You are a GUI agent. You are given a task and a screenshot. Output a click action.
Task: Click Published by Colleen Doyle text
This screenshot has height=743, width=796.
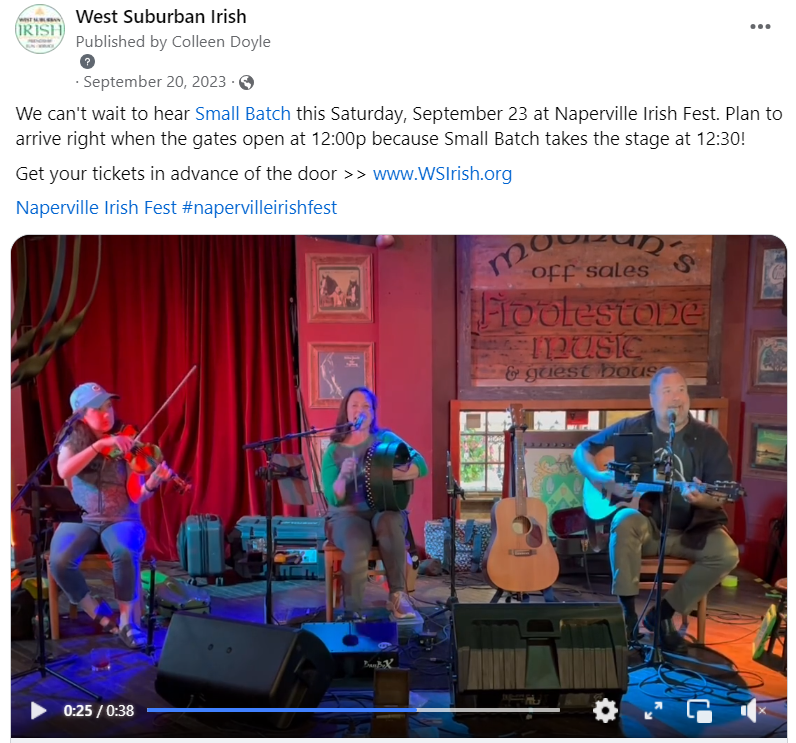[x=173, y=42]
